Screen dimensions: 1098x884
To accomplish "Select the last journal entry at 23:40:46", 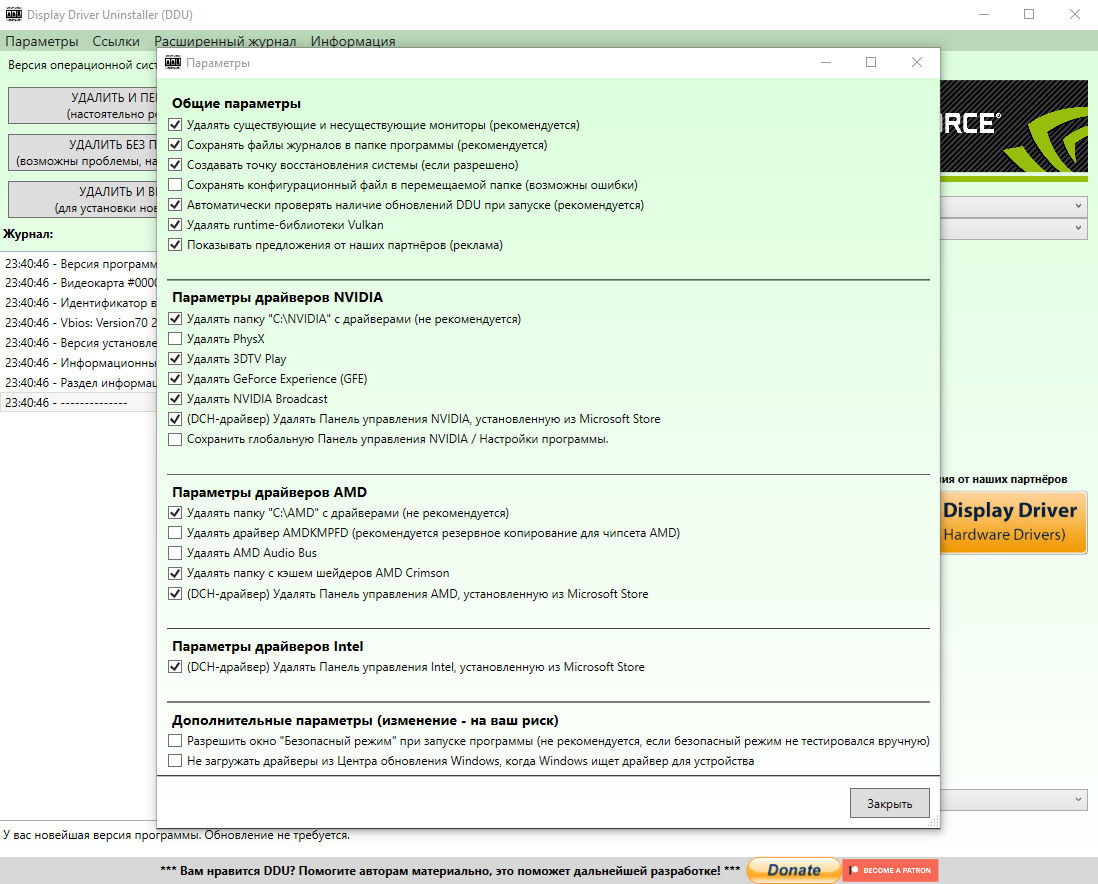I will (x=78, y=403).
